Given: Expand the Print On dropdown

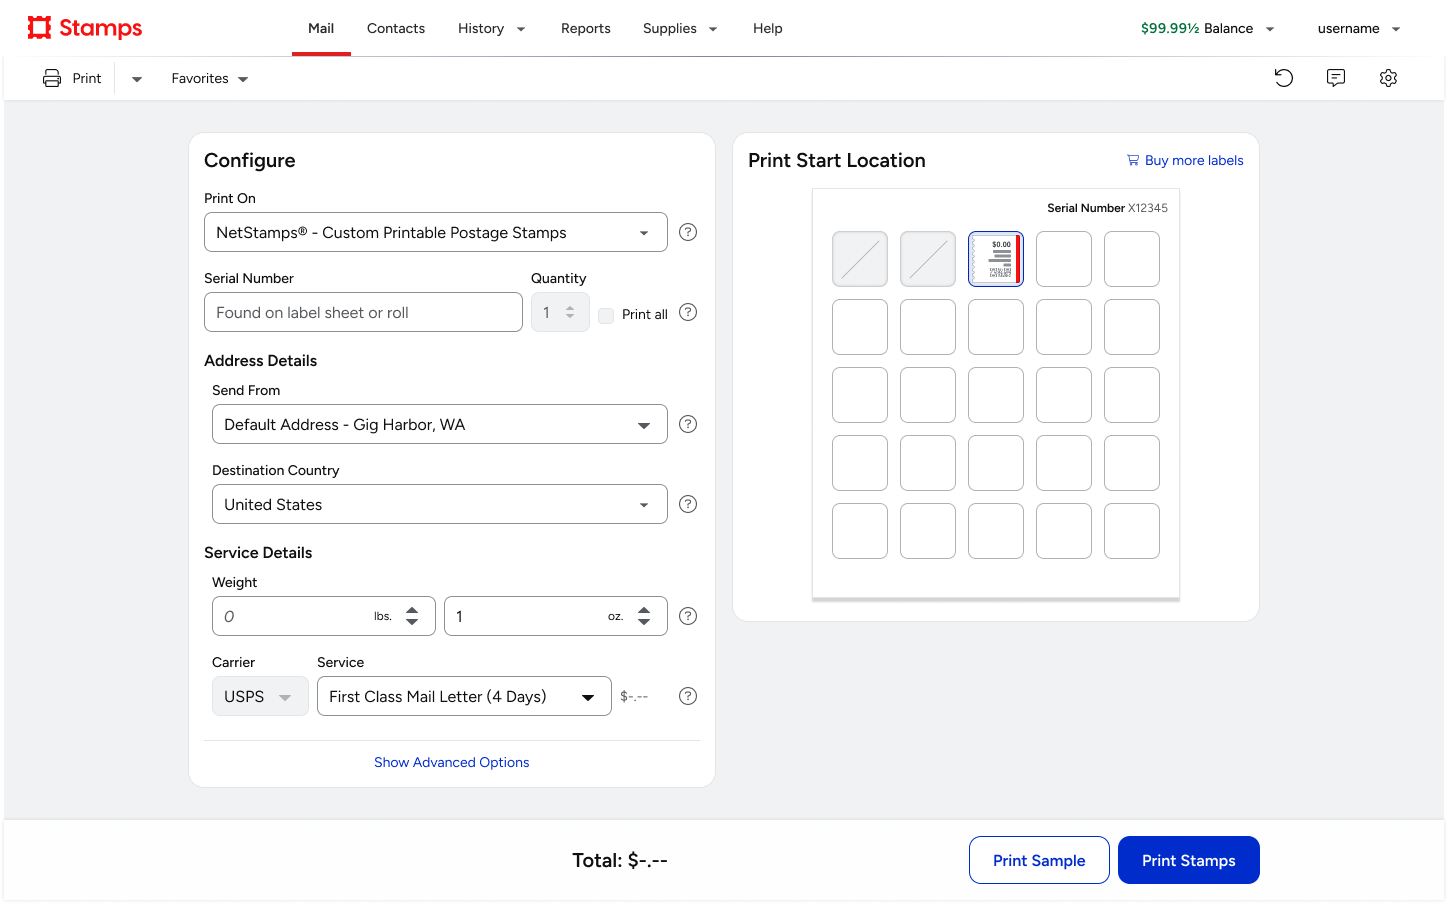Looking at the screenshot, I should click(x=436, y=232).
